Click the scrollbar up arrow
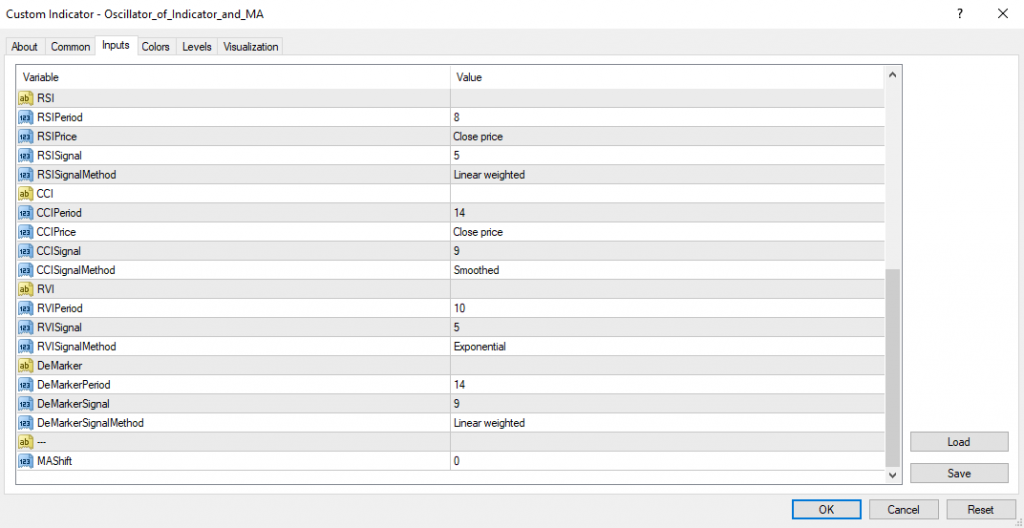The width and height of the screenshot is (1024, 528). pos(893,76)
